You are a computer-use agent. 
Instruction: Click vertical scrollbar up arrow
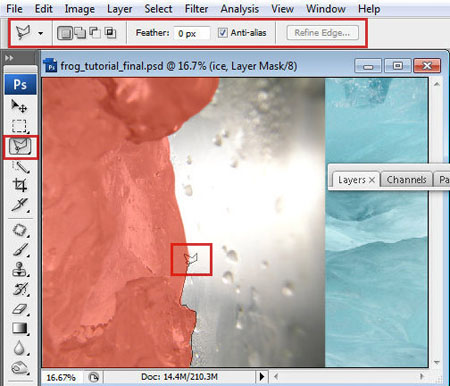[x=436, y=84]
